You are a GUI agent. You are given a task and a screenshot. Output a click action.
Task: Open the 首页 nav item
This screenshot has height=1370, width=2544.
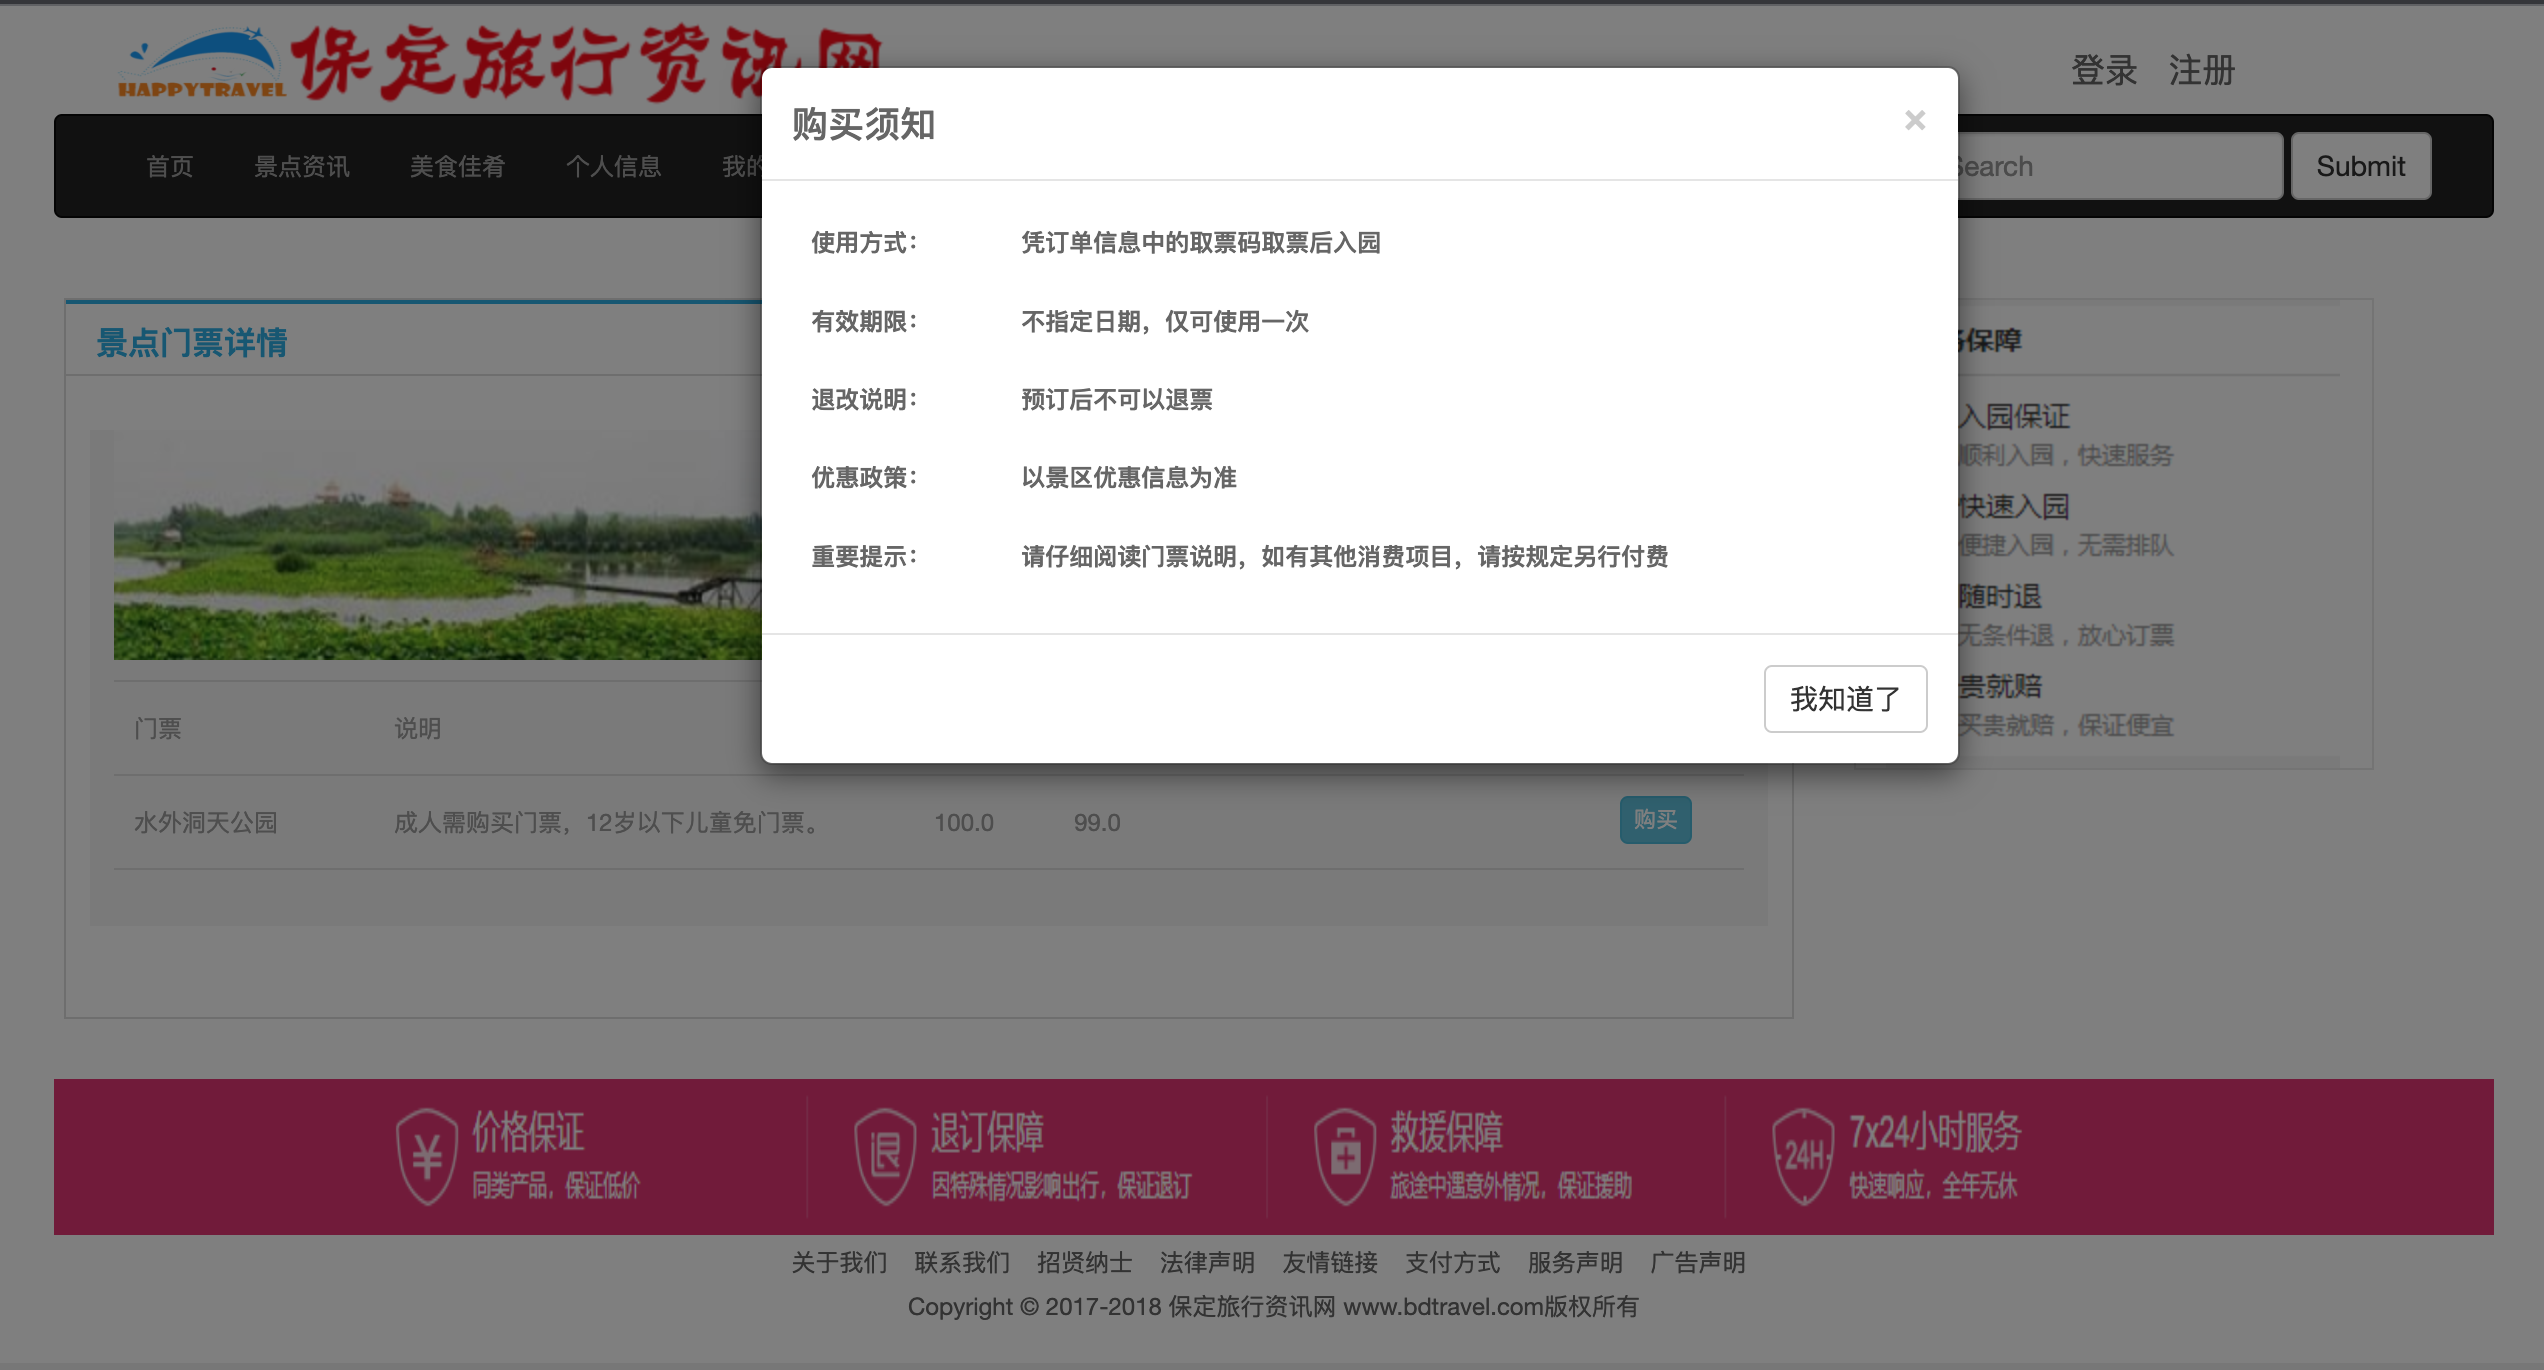[x=170, y=166]
